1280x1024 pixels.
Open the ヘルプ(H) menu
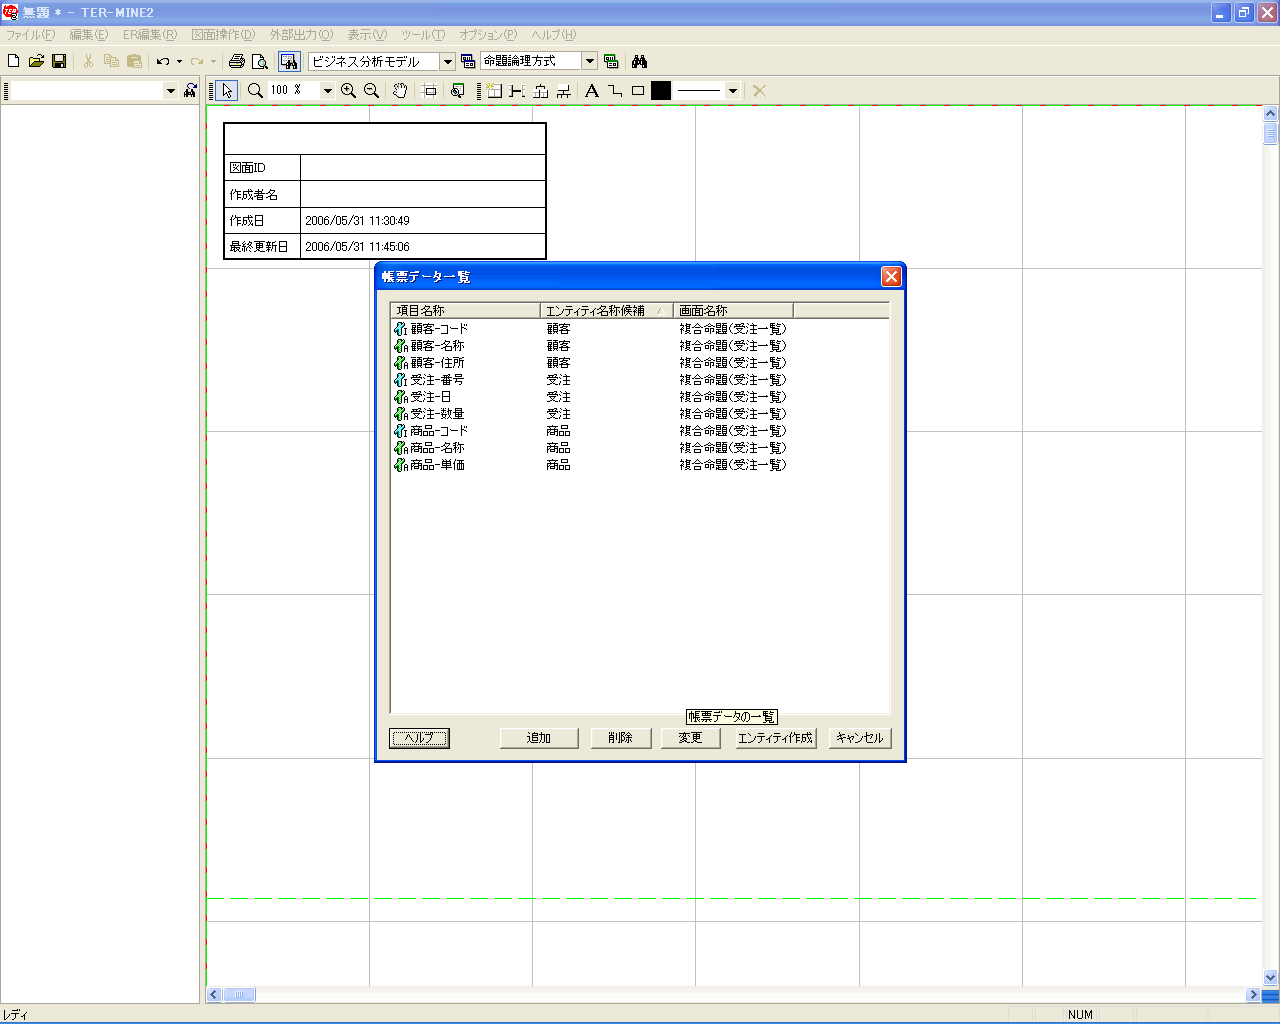pyautogui.click(x=553, y=35)
